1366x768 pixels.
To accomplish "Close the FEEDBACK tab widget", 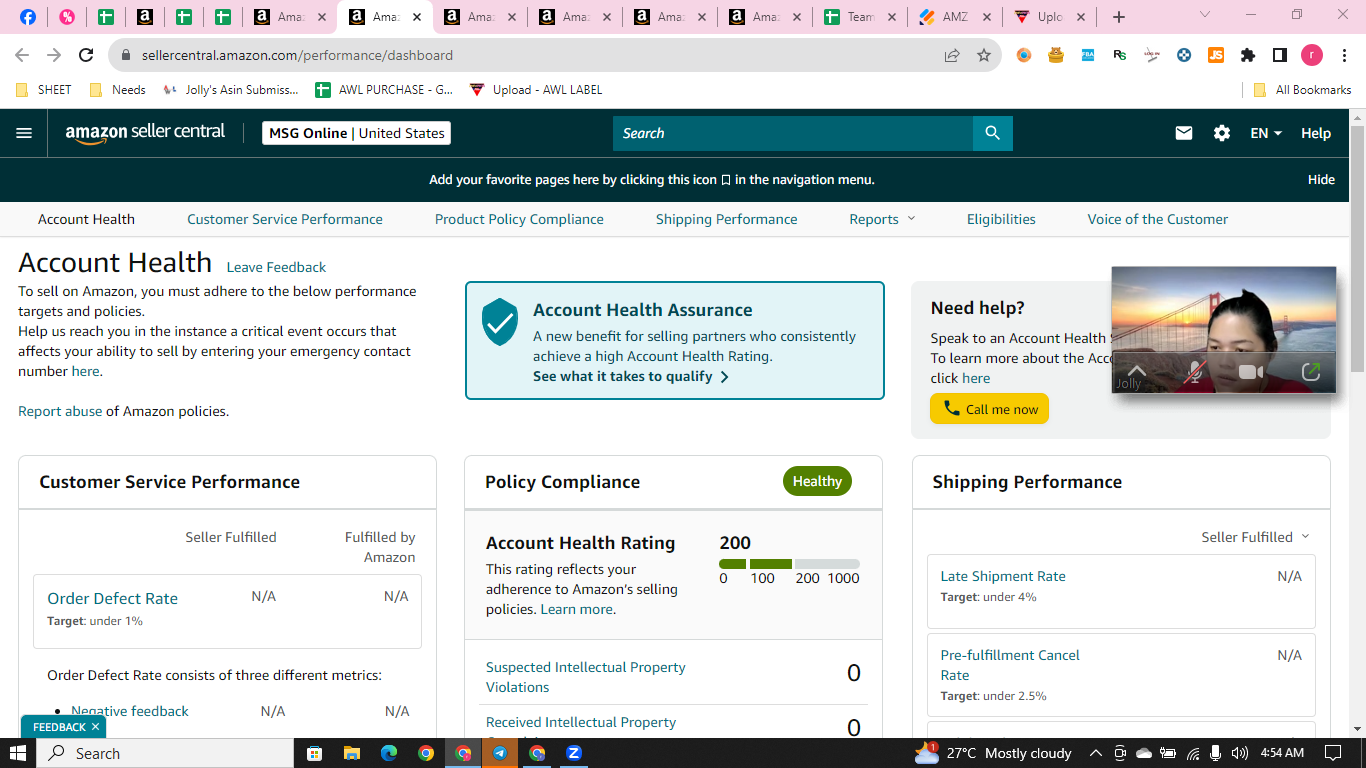I will pyautogui.click(x=95, y=727).
